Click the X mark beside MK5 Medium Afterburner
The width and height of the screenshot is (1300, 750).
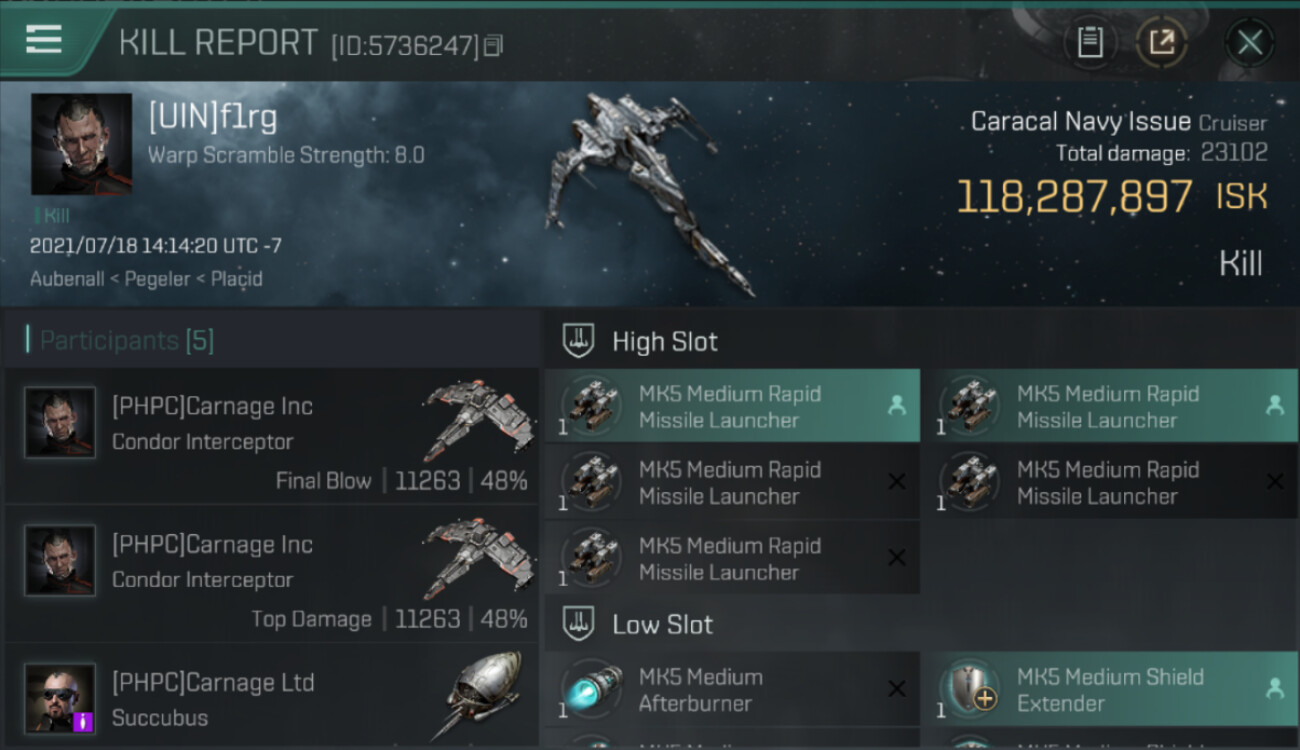click(x=897, y=689)
